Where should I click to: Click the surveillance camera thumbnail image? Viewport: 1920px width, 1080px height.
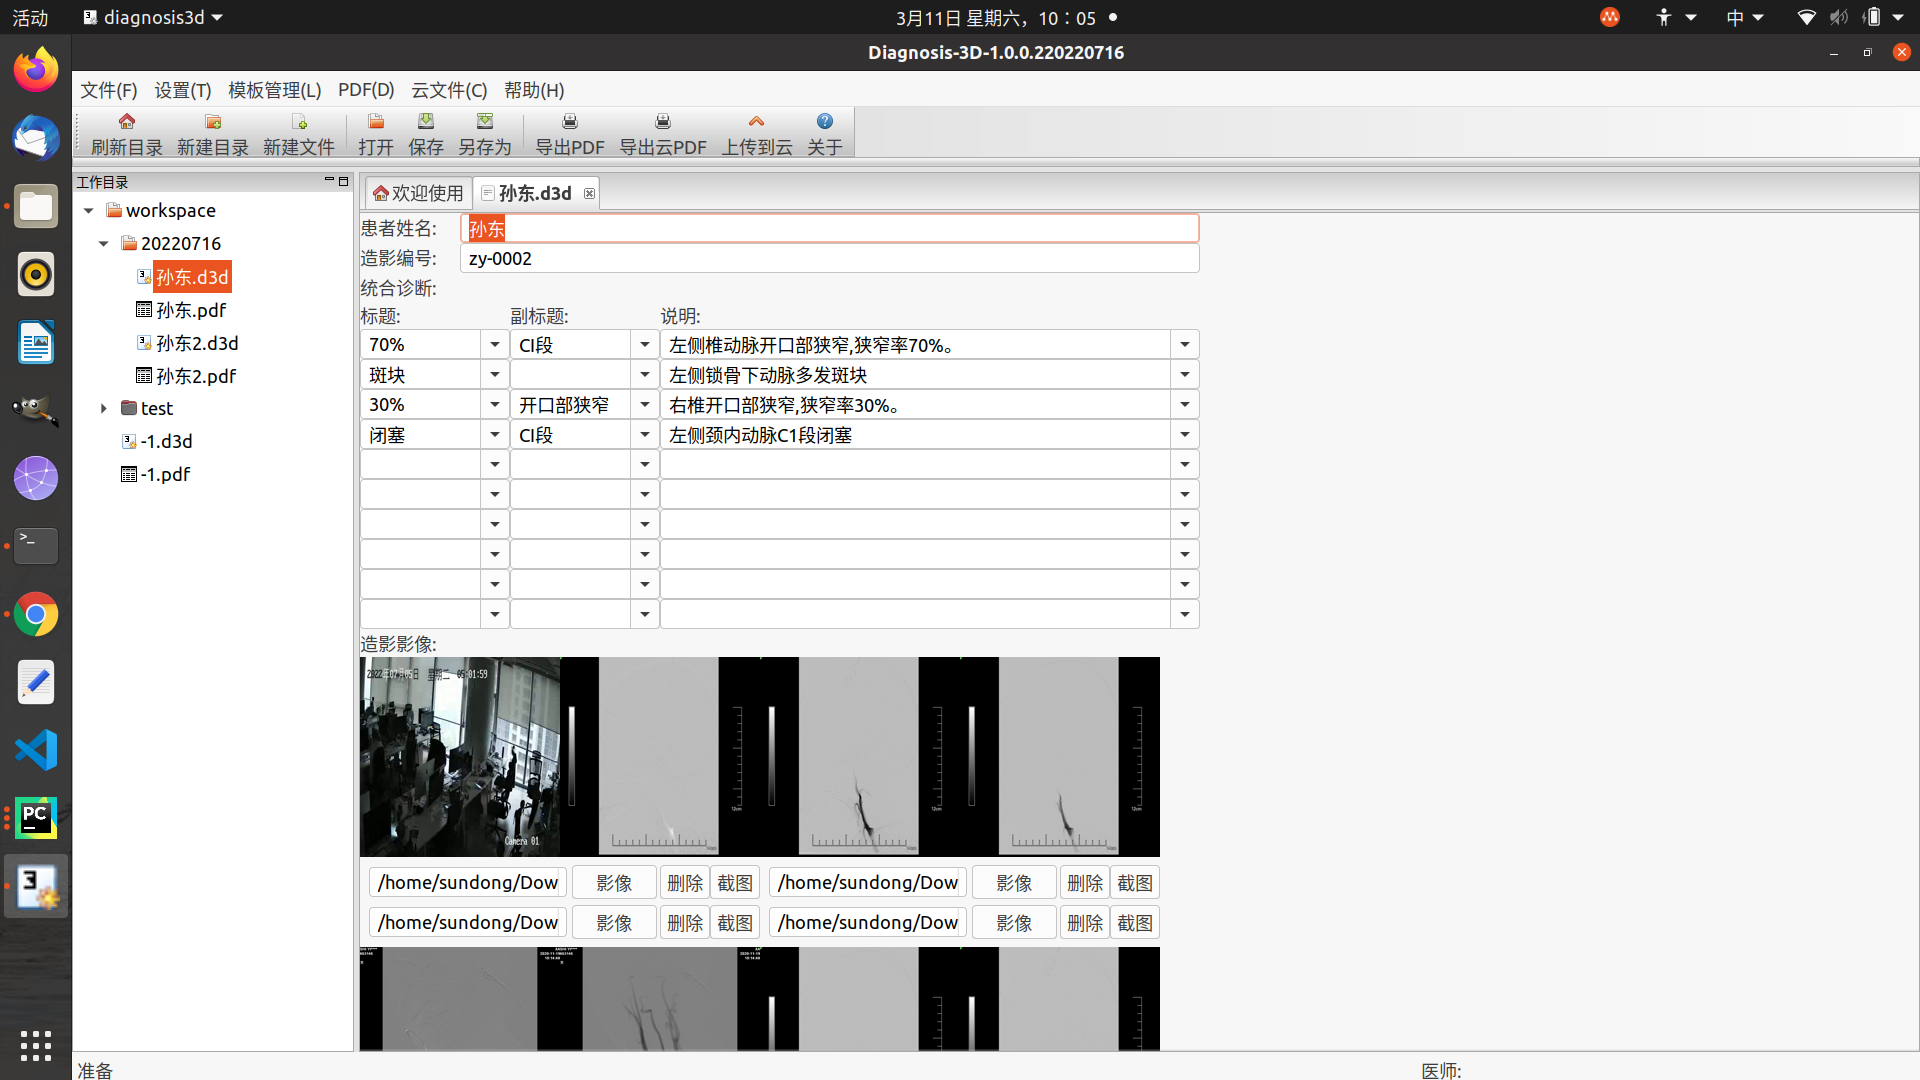click(x=460, y=756)
